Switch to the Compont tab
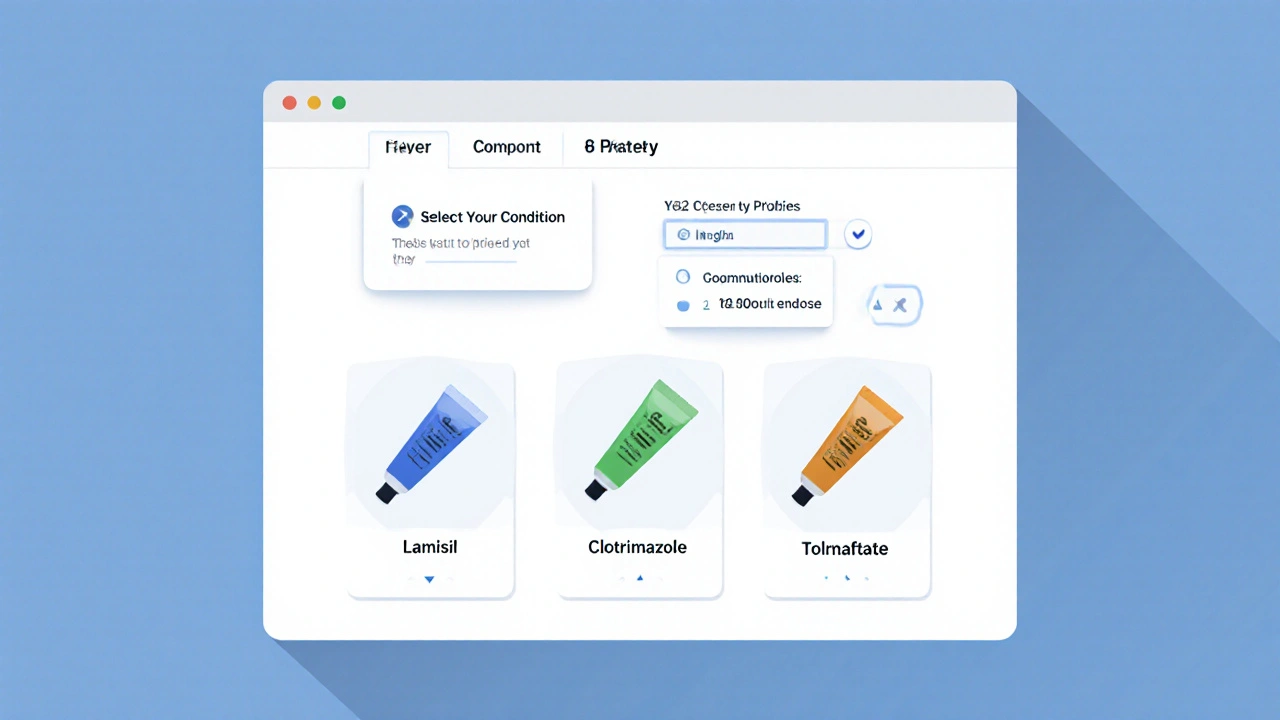 click(x=506, y=147)
